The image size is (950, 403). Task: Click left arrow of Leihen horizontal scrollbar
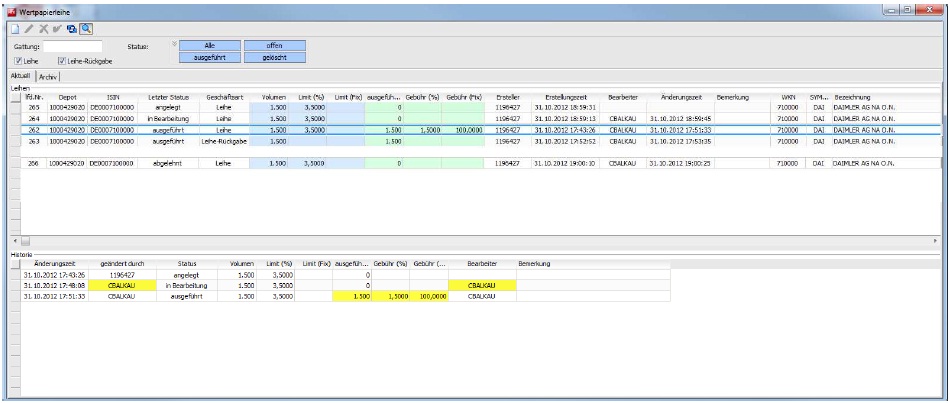tap(16, 241)
